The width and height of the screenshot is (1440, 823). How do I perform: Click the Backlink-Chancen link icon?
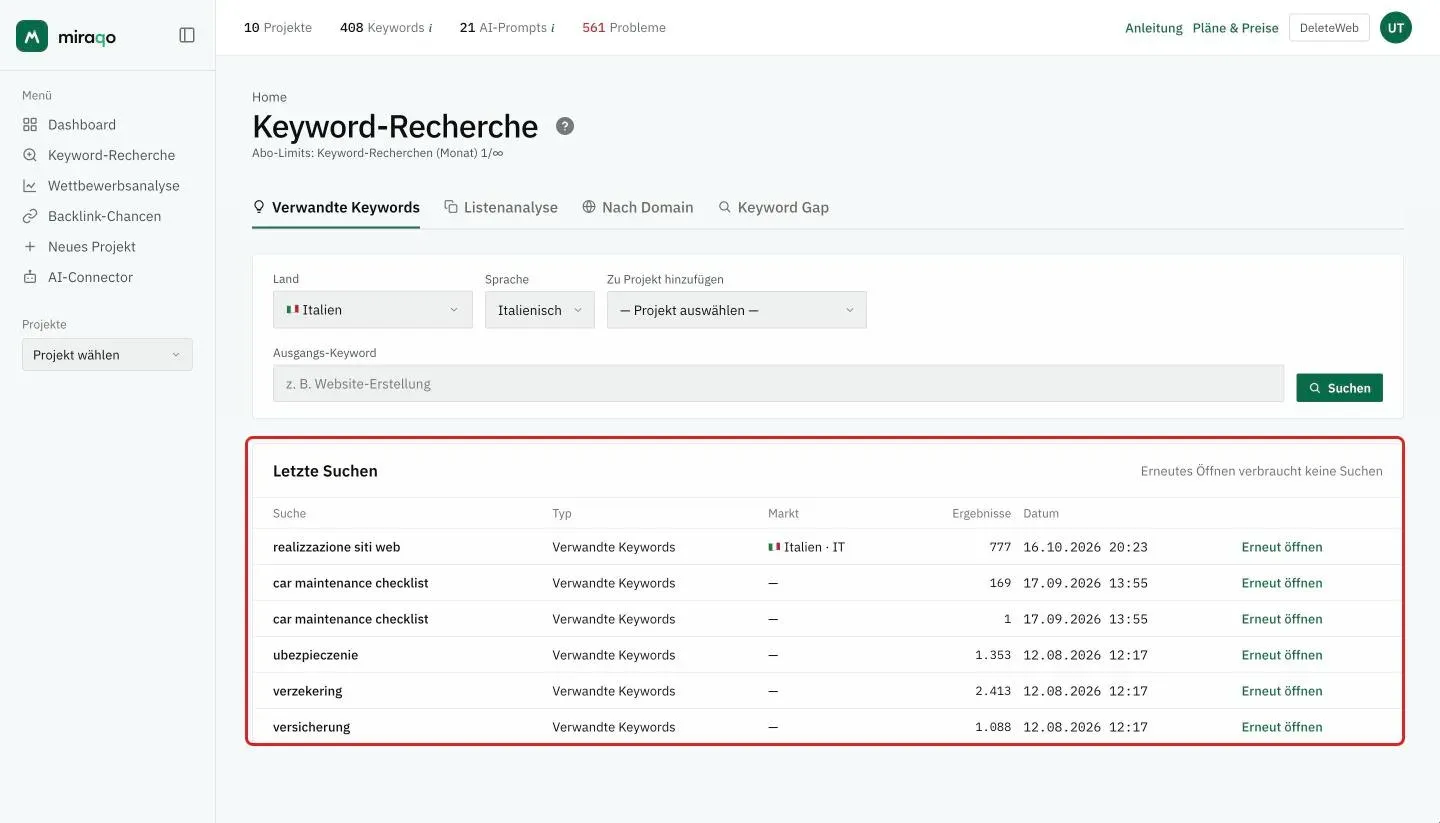(30, 216)
